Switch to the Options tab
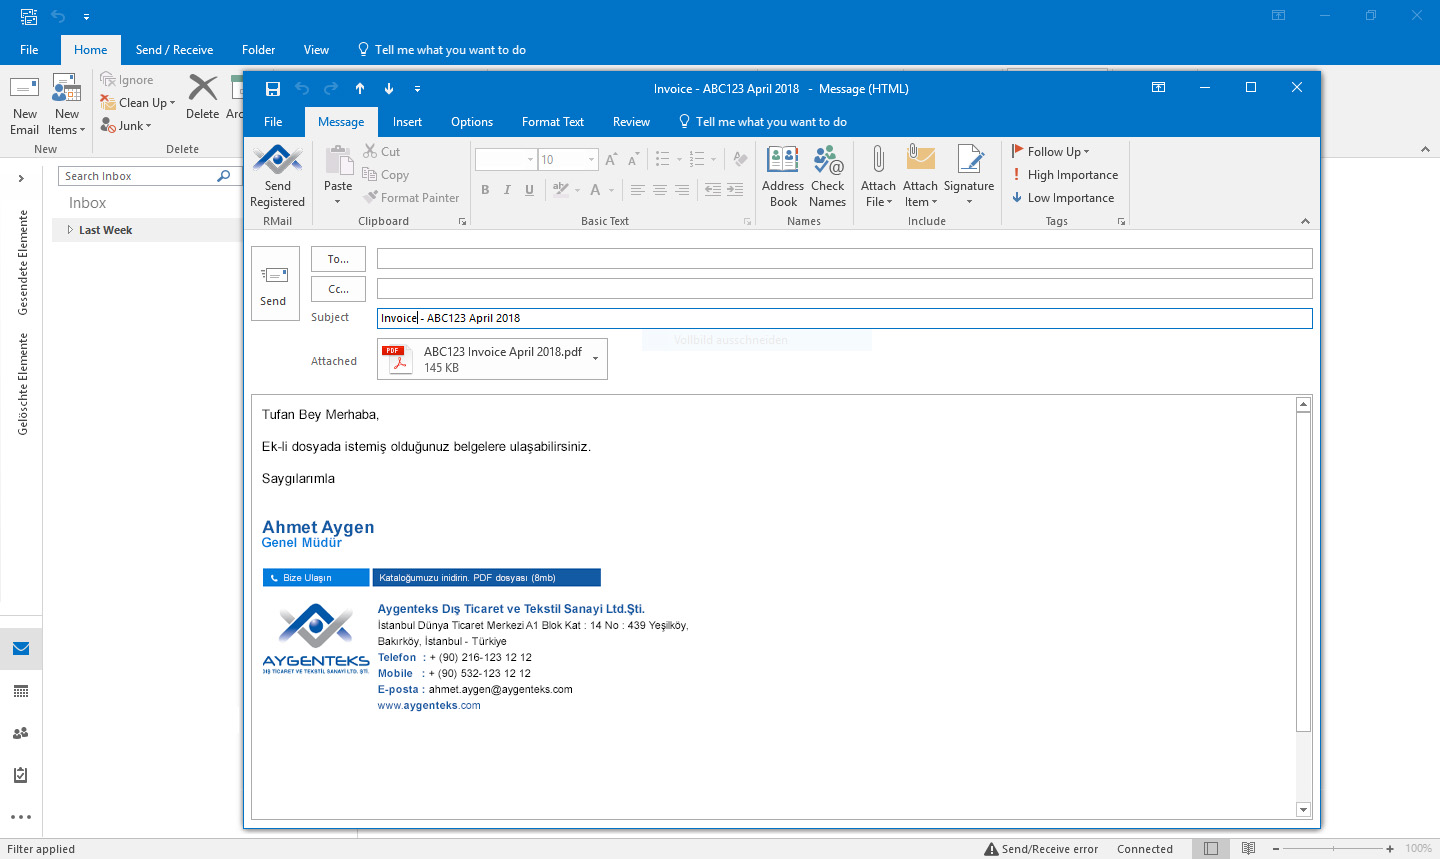Image resolution: width=1440 pixels, height=859 pixels. [472, 122]
